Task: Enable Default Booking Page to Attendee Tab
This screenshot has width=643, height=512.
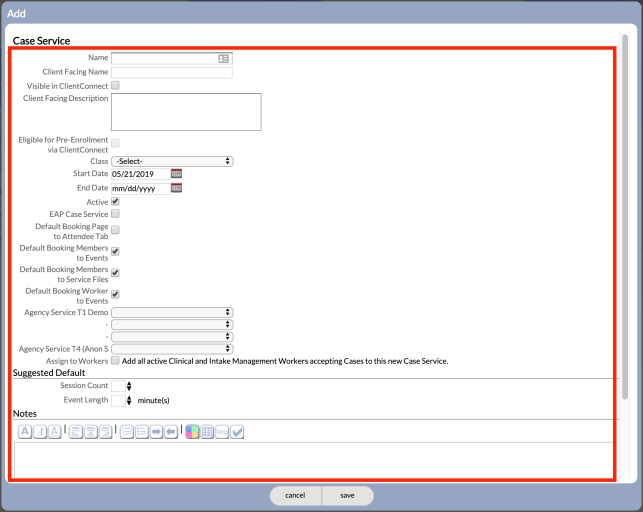Action: 116,230
